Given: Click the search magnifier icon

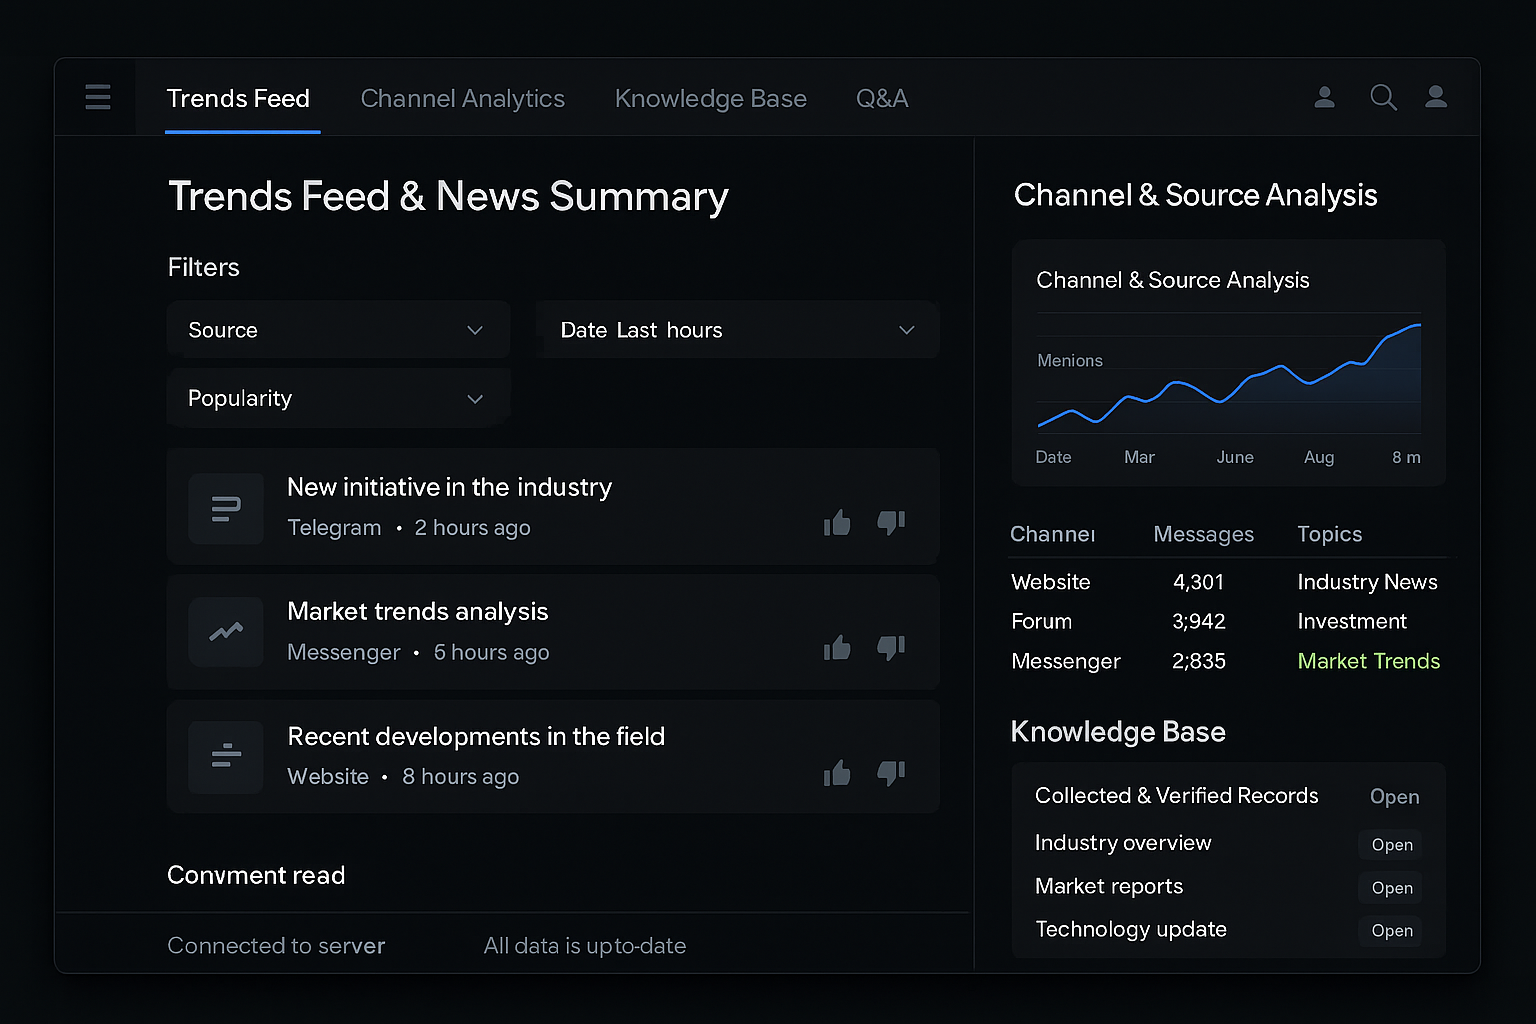Looking at the screenshot, I should tap(1383, 97).
